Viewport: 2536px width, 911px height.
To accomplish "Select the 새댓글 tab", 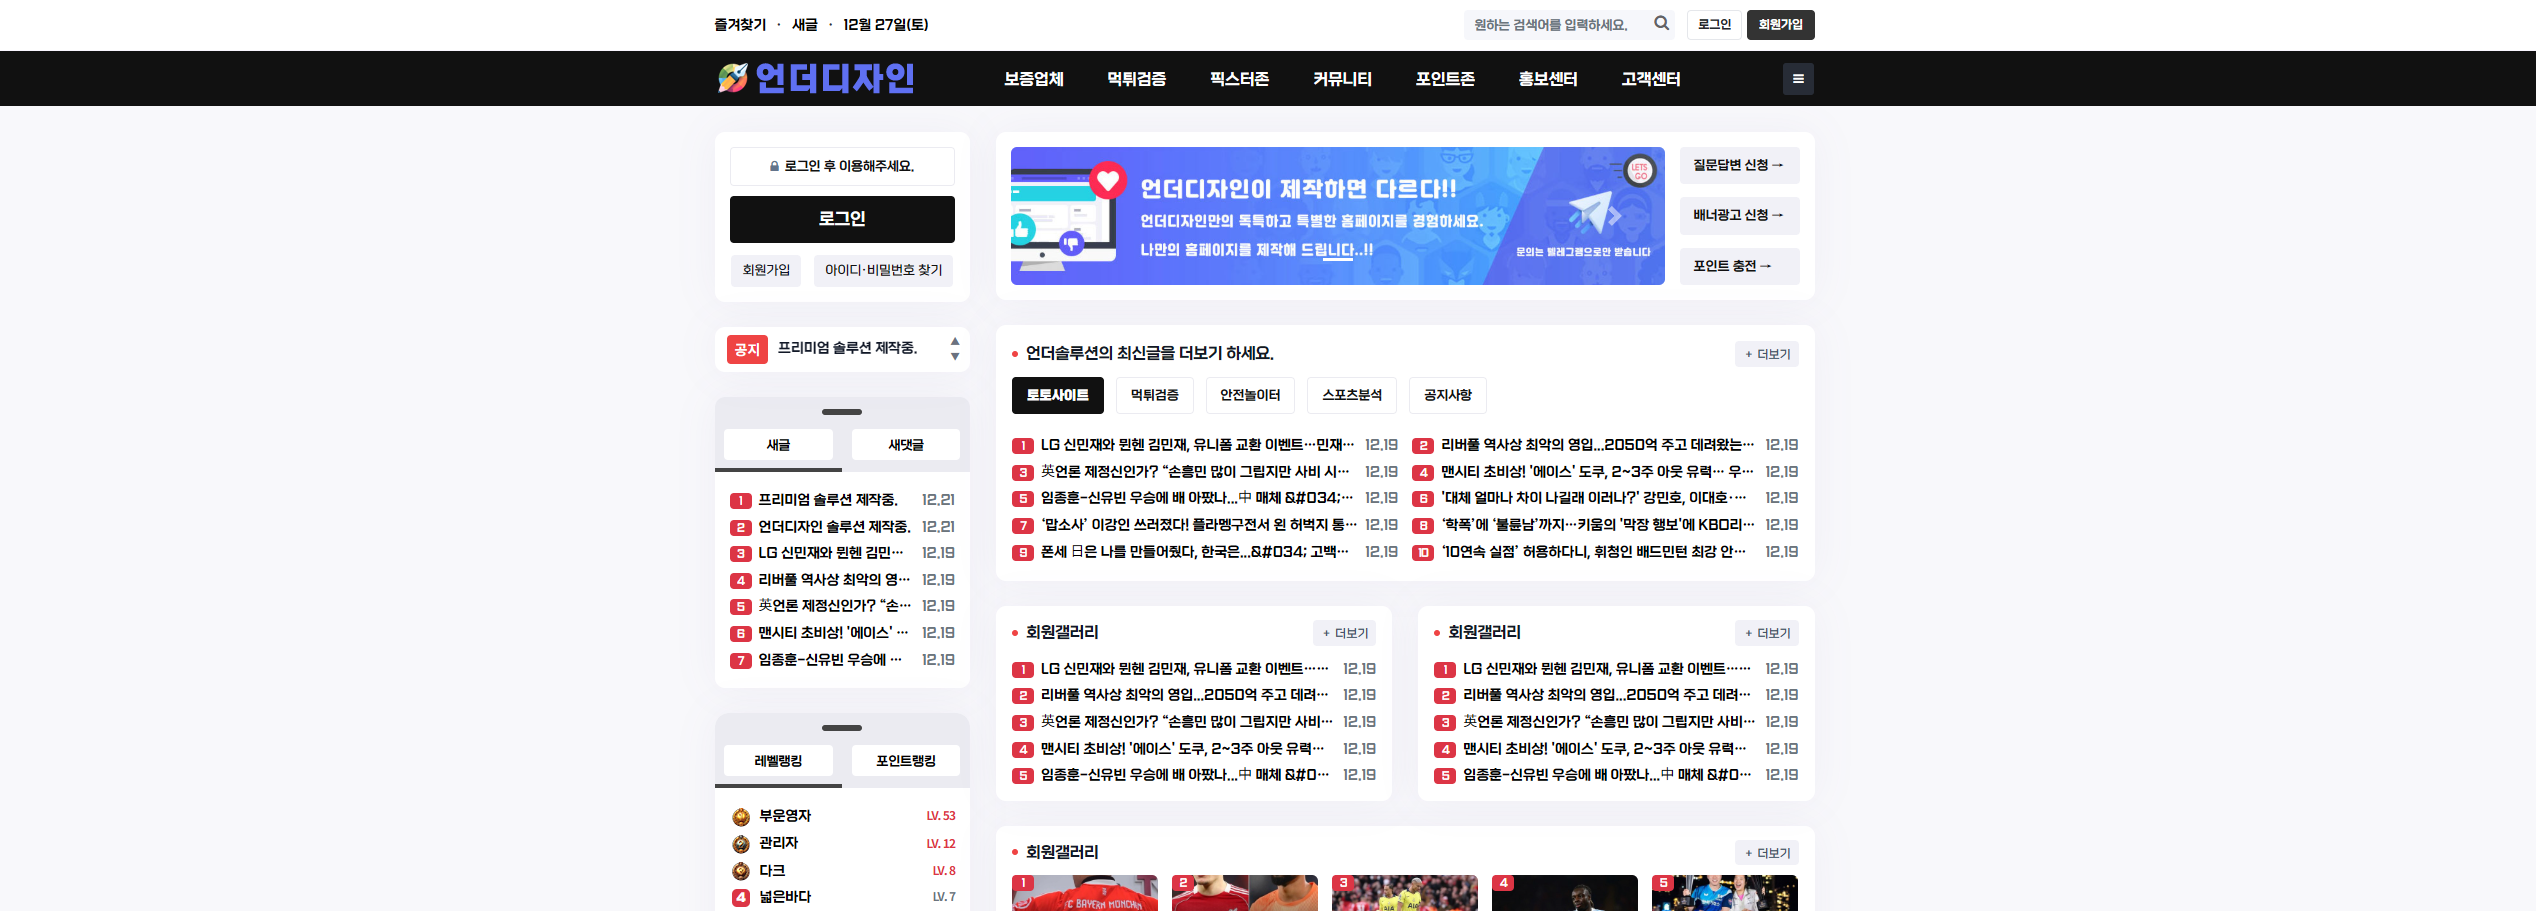I will click(x=905, y=445).
